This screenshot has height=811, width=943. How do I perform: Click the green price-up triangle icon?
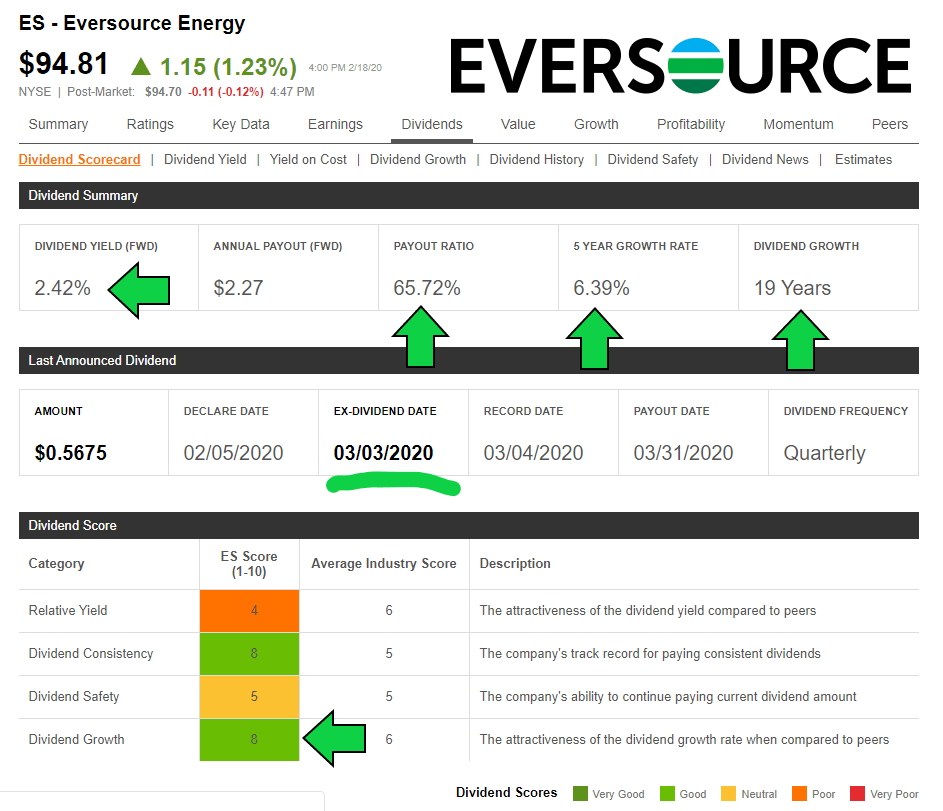[141, 66]
